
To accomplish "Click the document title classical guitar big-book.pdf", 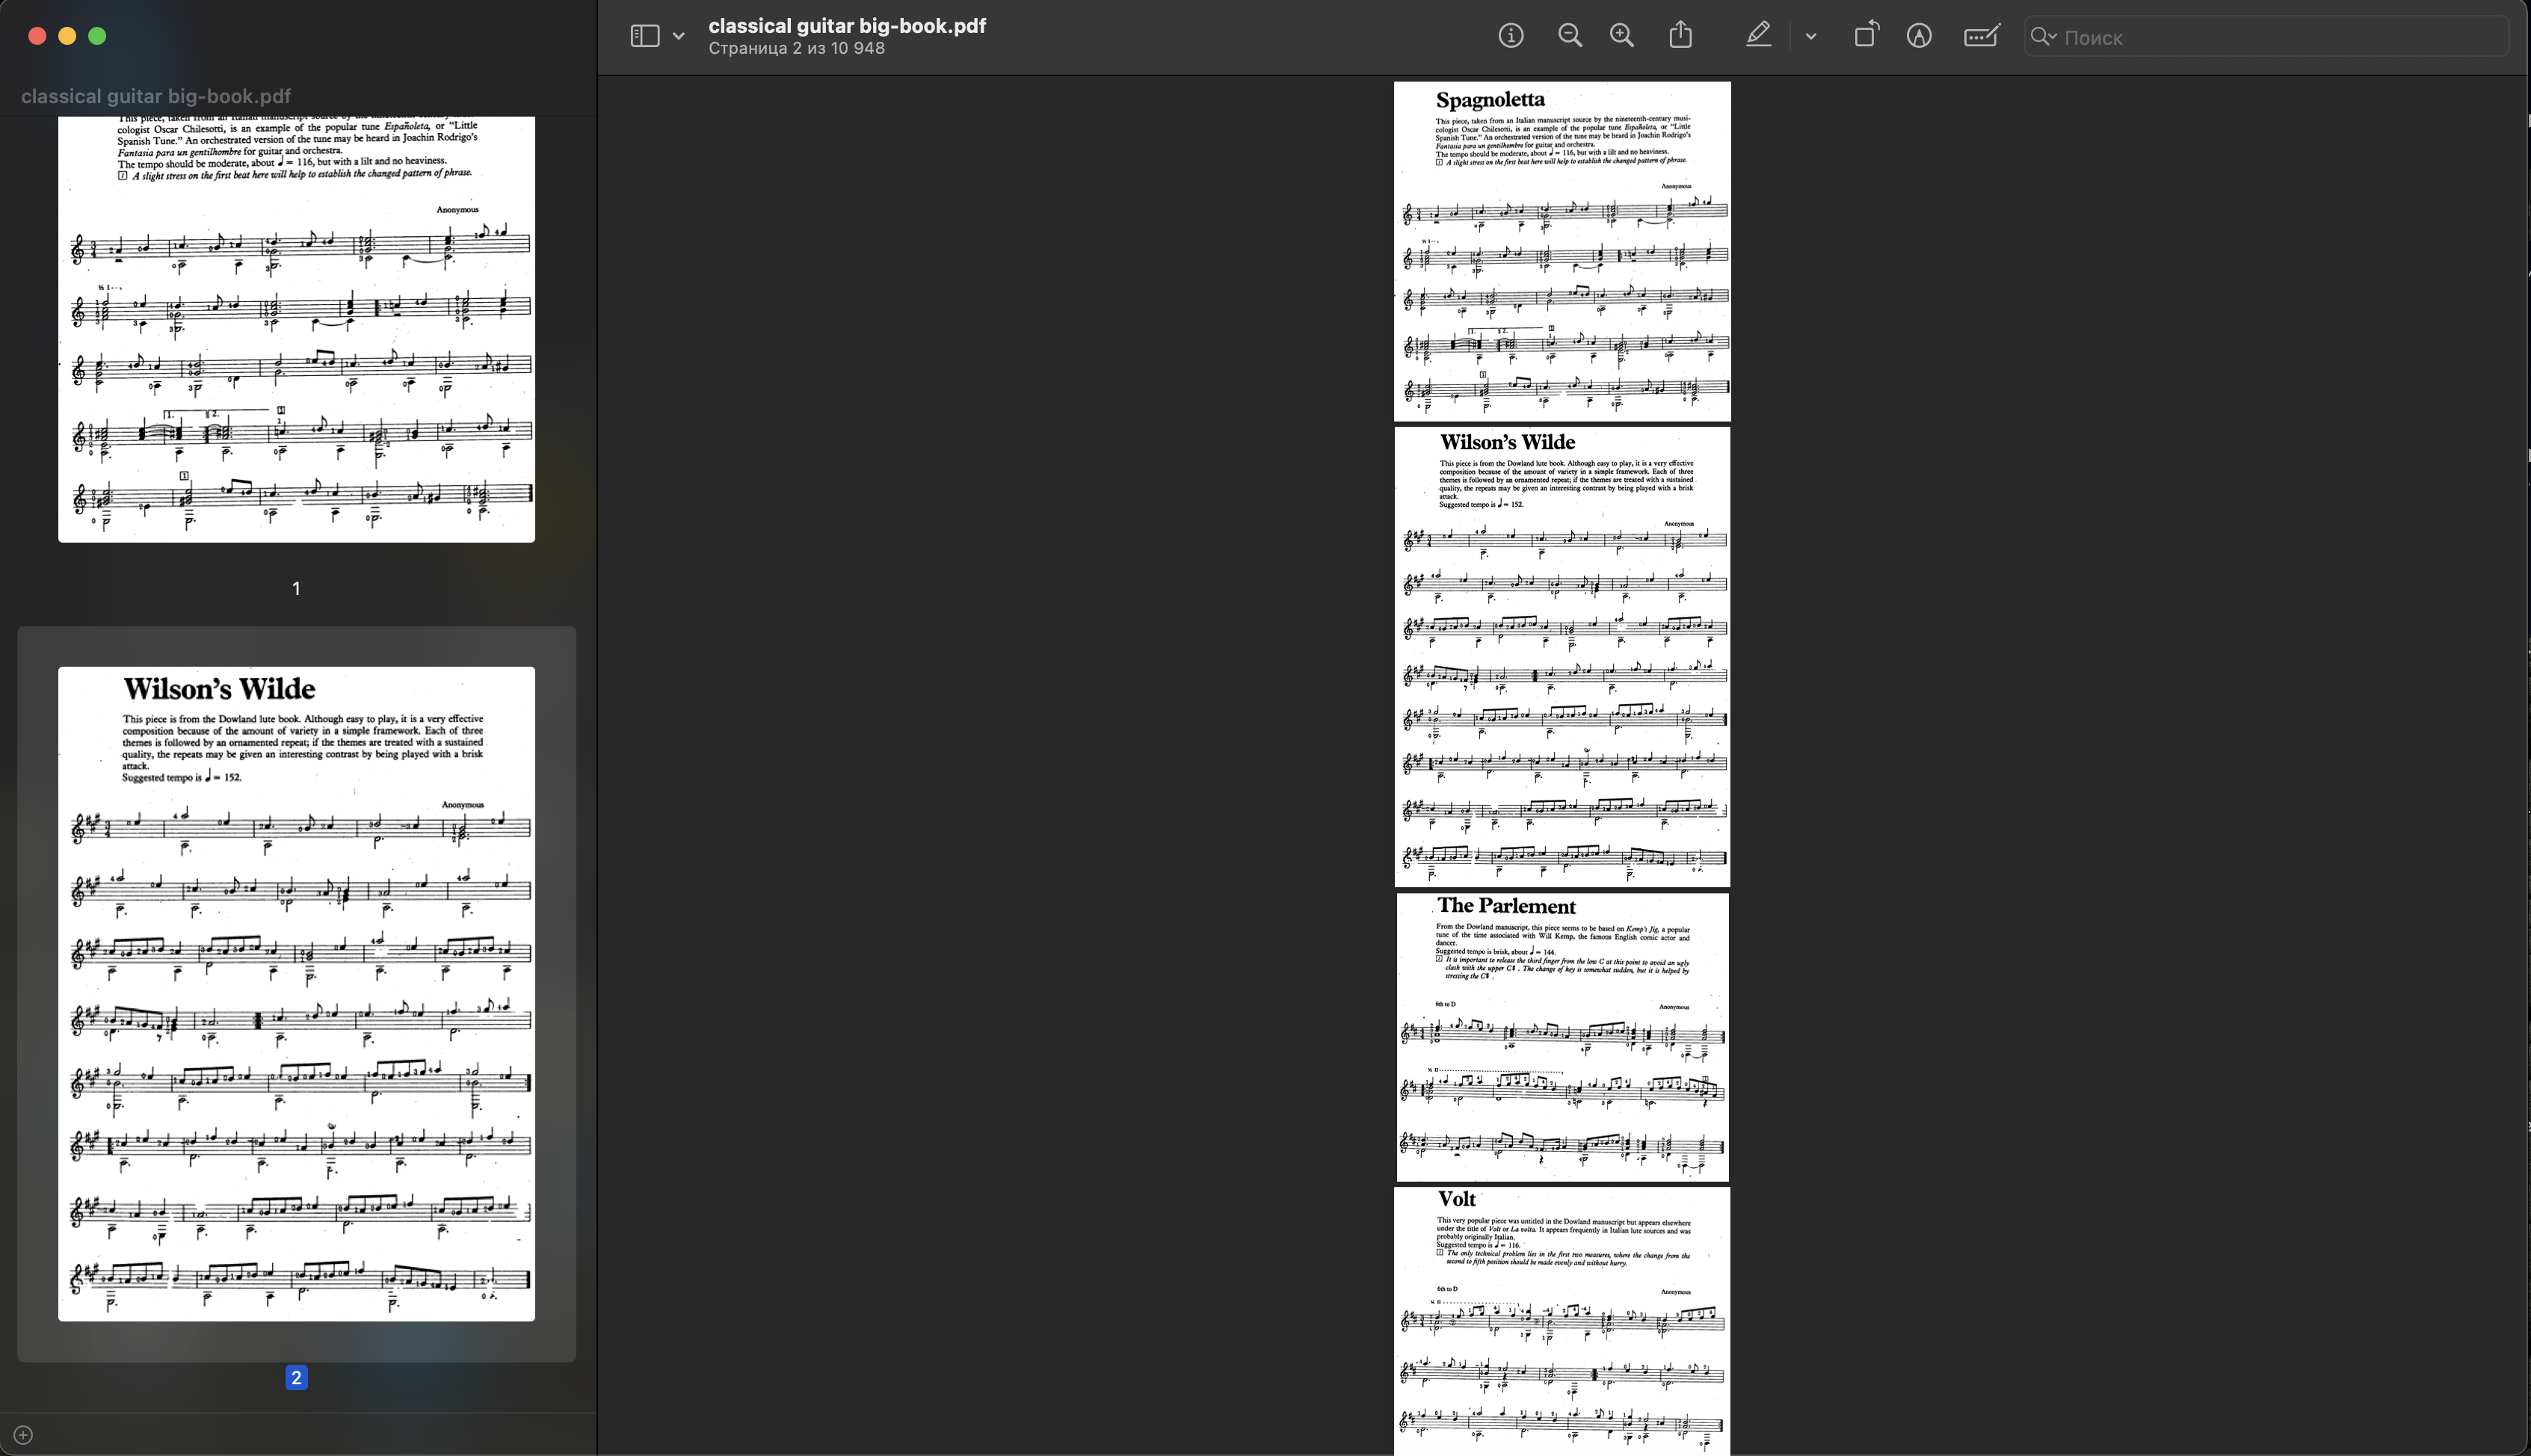I will click(x=847, y=26).
